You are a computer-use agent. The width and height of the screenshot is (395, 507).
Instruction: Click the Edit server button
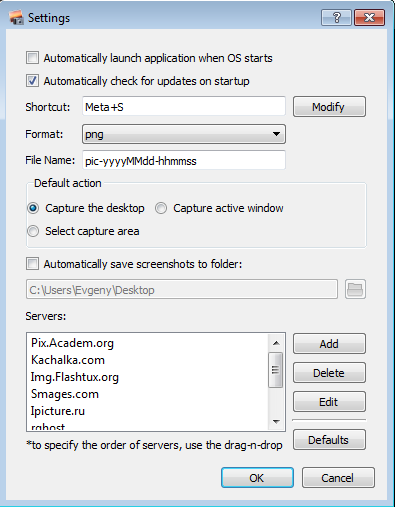(329, 402)
